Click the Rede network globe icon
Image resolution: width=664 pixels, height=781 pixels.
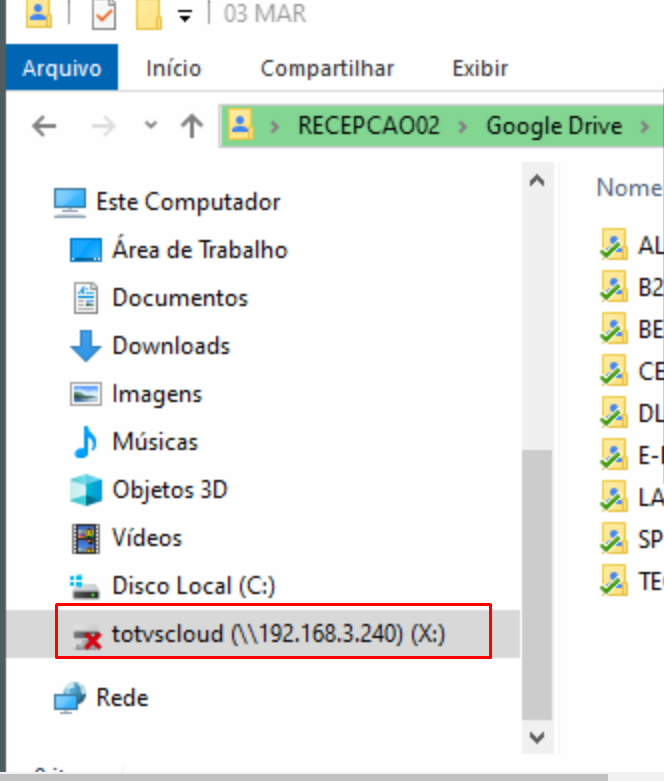70,698
